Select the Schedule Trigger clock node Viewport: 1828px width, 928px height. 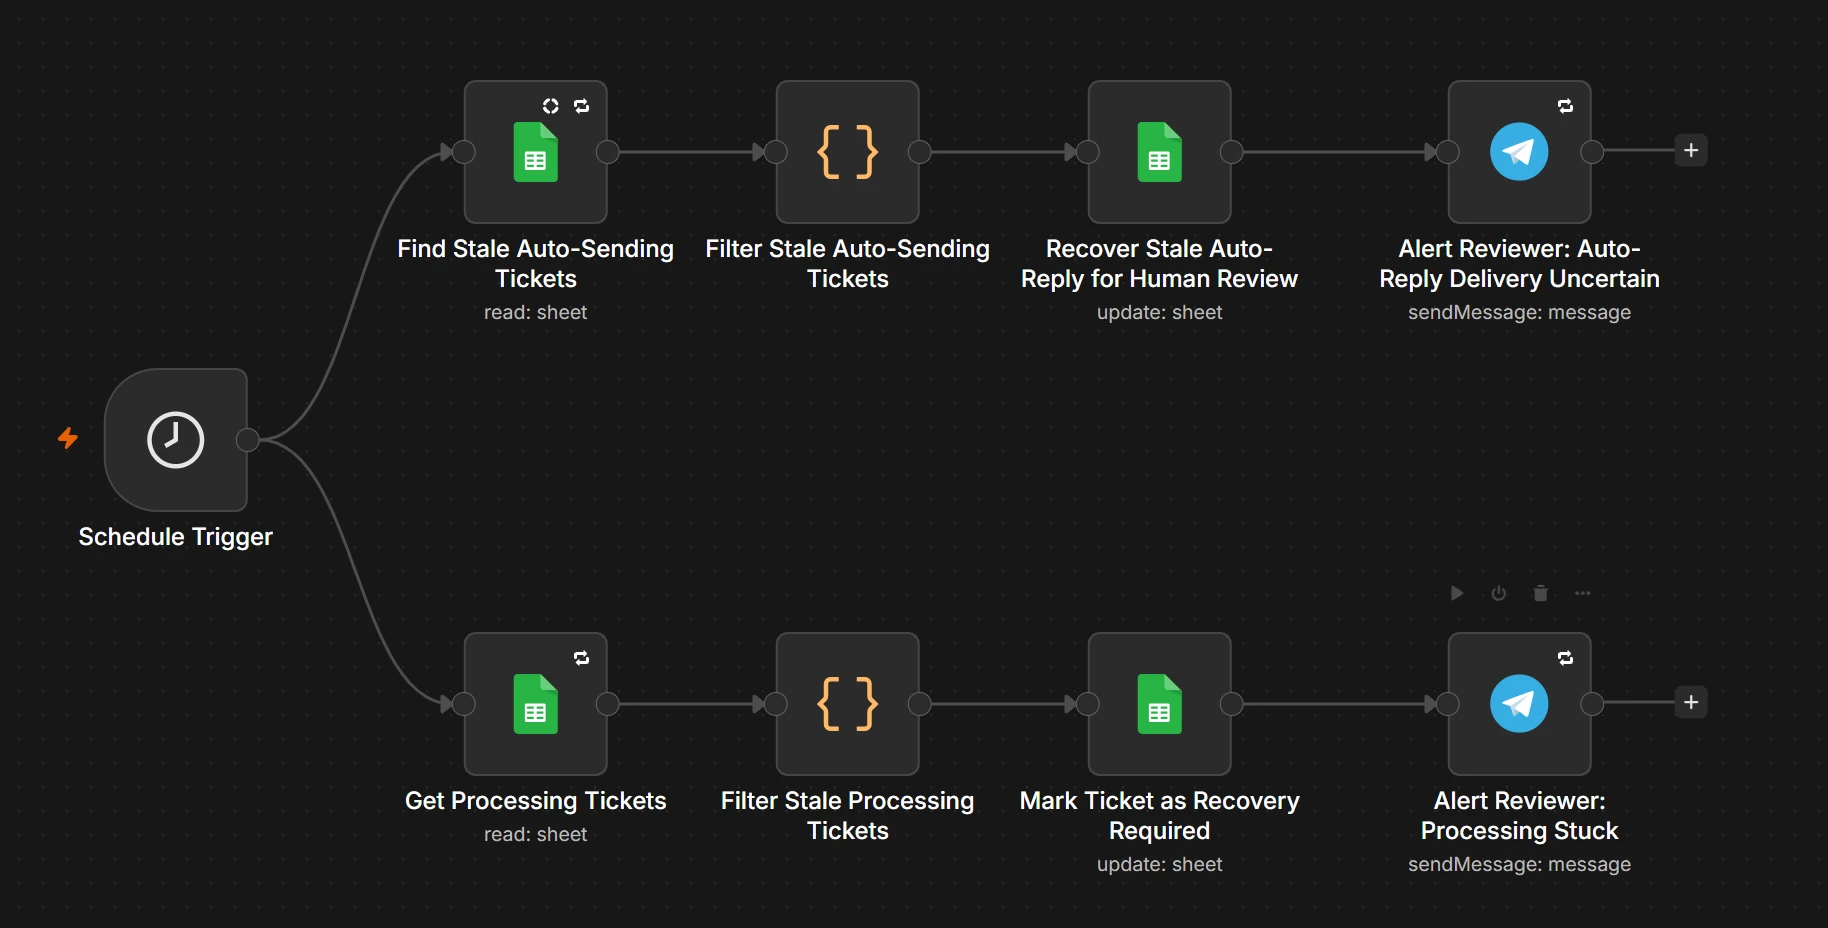[x=176, y=440]
